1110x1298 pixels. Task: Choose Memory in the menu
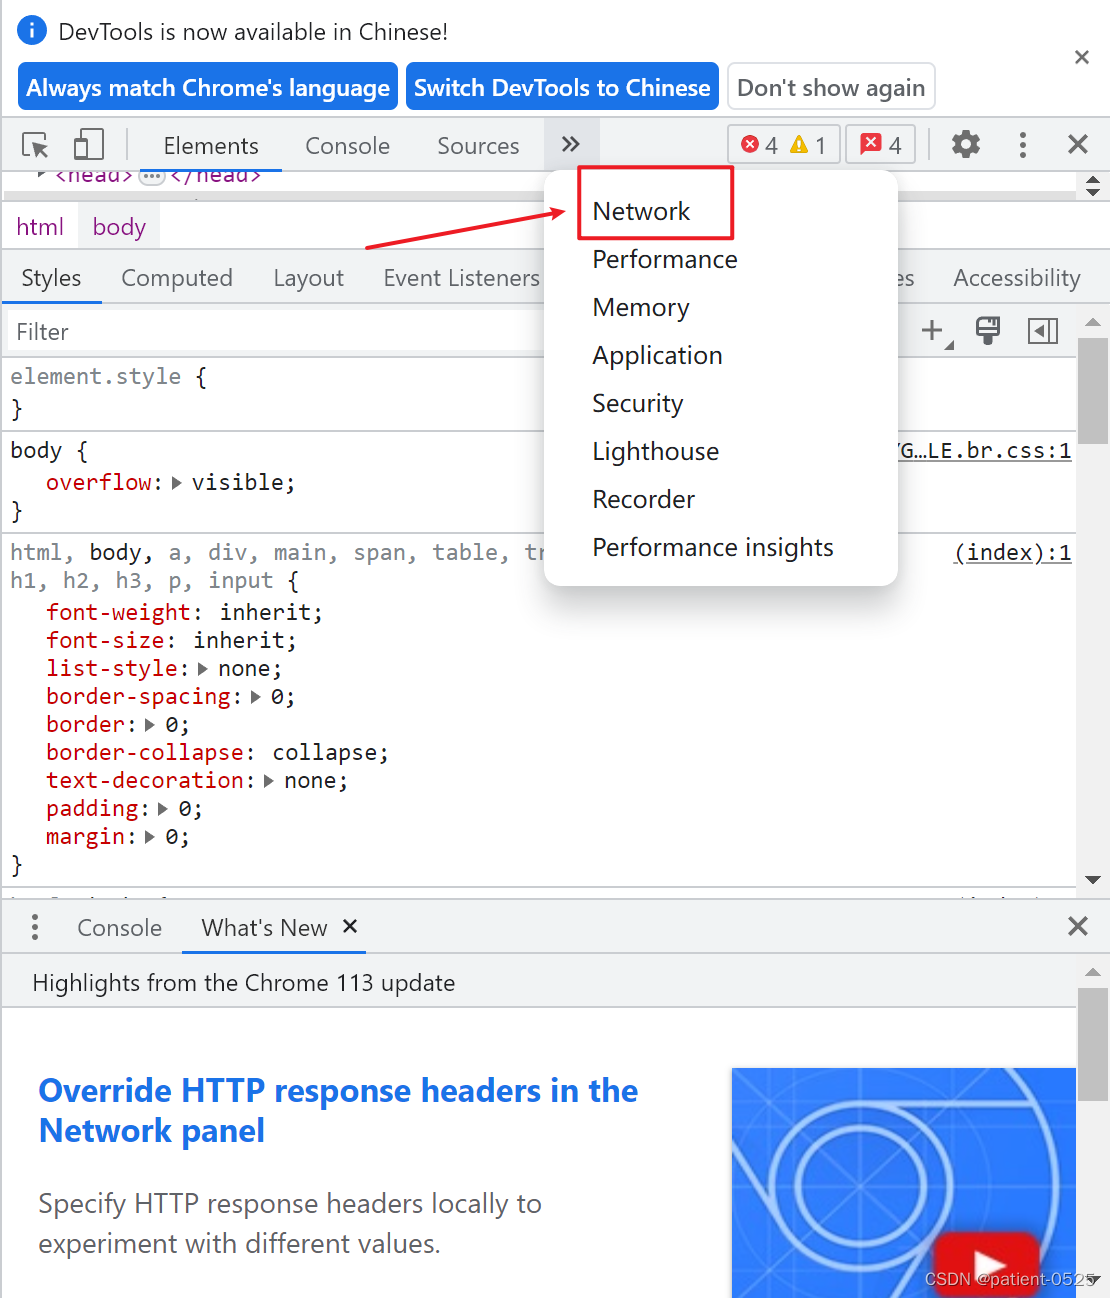click(641, 307)
